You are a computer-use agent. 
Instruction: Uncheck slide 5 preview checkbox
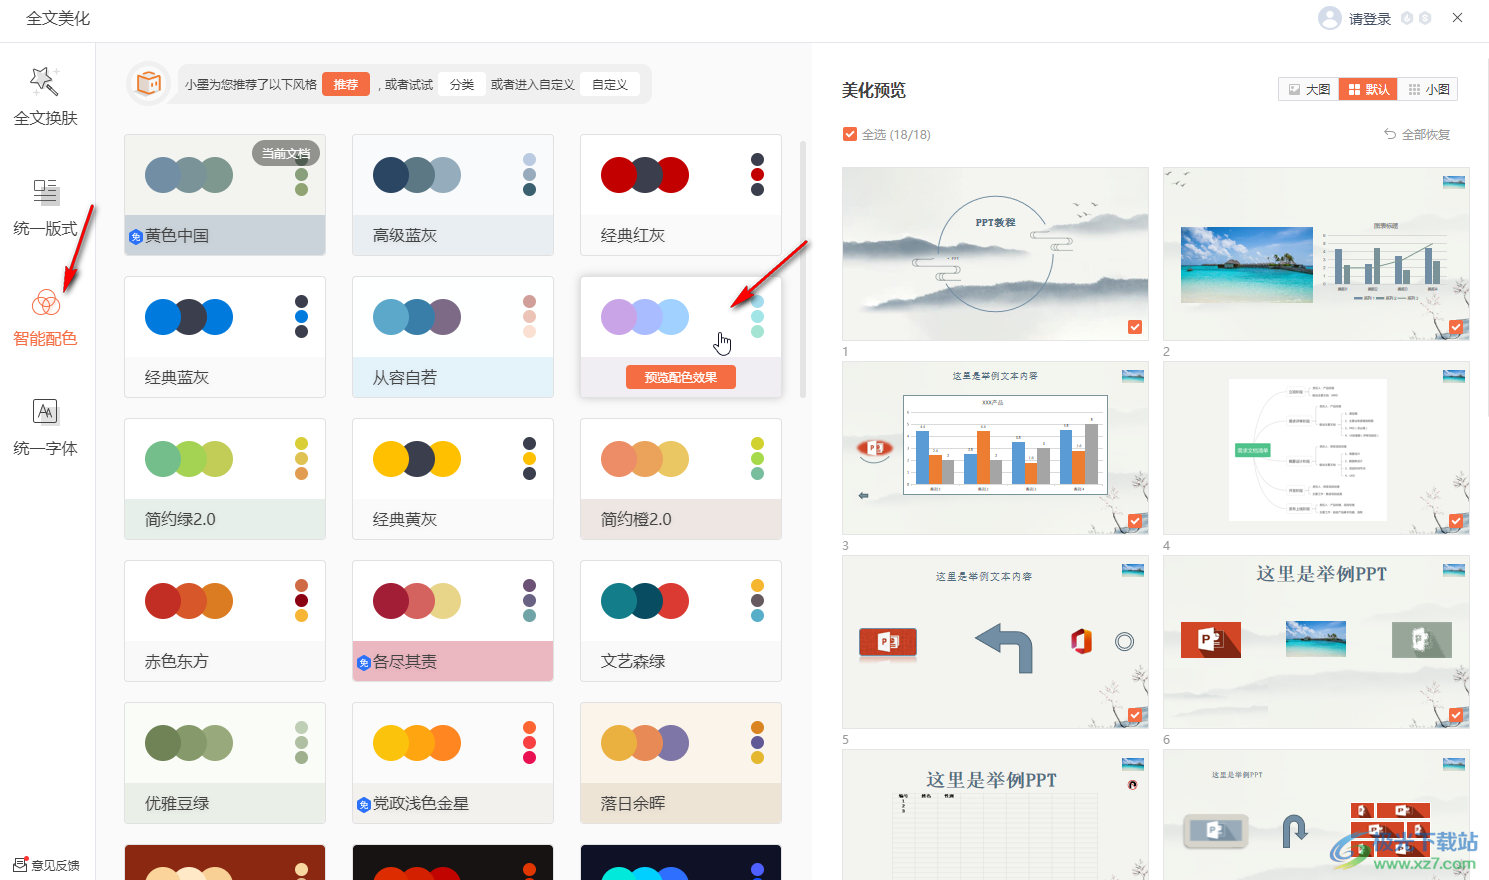[x=1135, y=715]
